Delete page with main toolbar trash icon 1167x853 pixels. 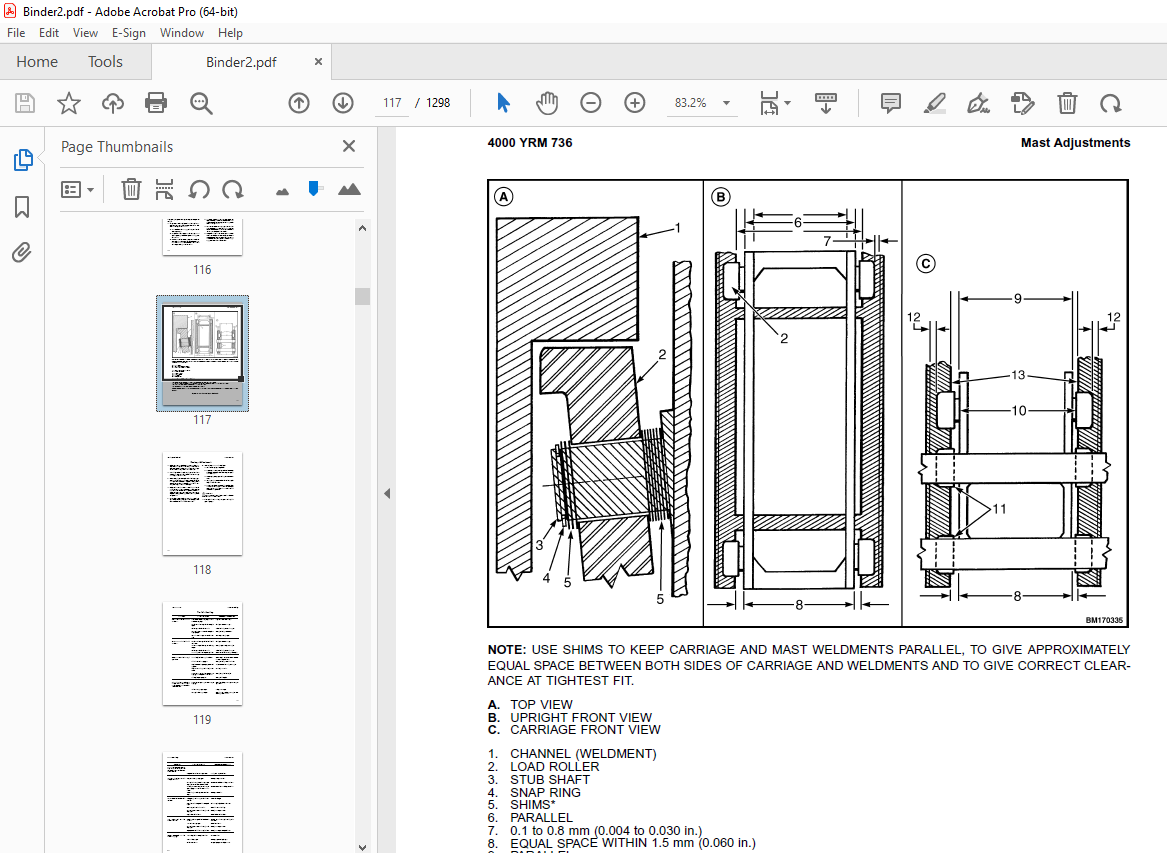[1067, 103]
